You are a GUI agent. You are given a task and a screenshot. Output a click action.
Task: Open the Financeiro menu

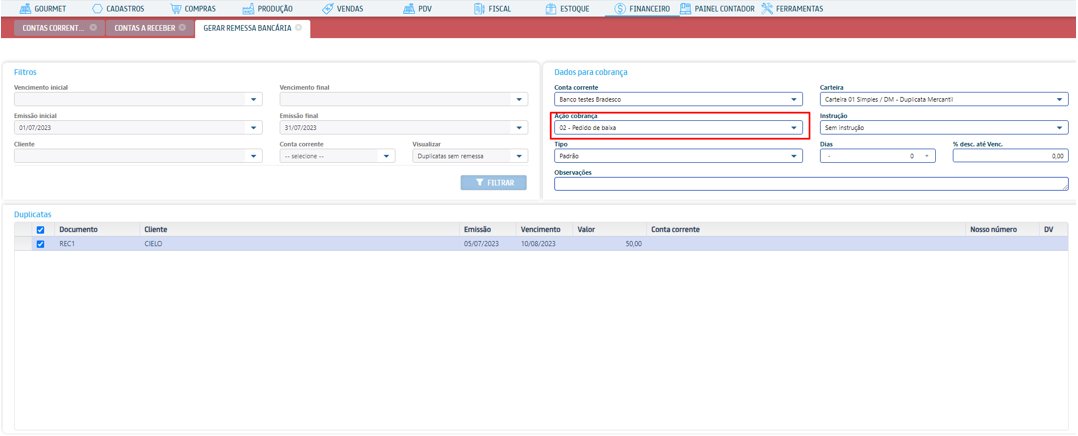(x=641, y=9)
